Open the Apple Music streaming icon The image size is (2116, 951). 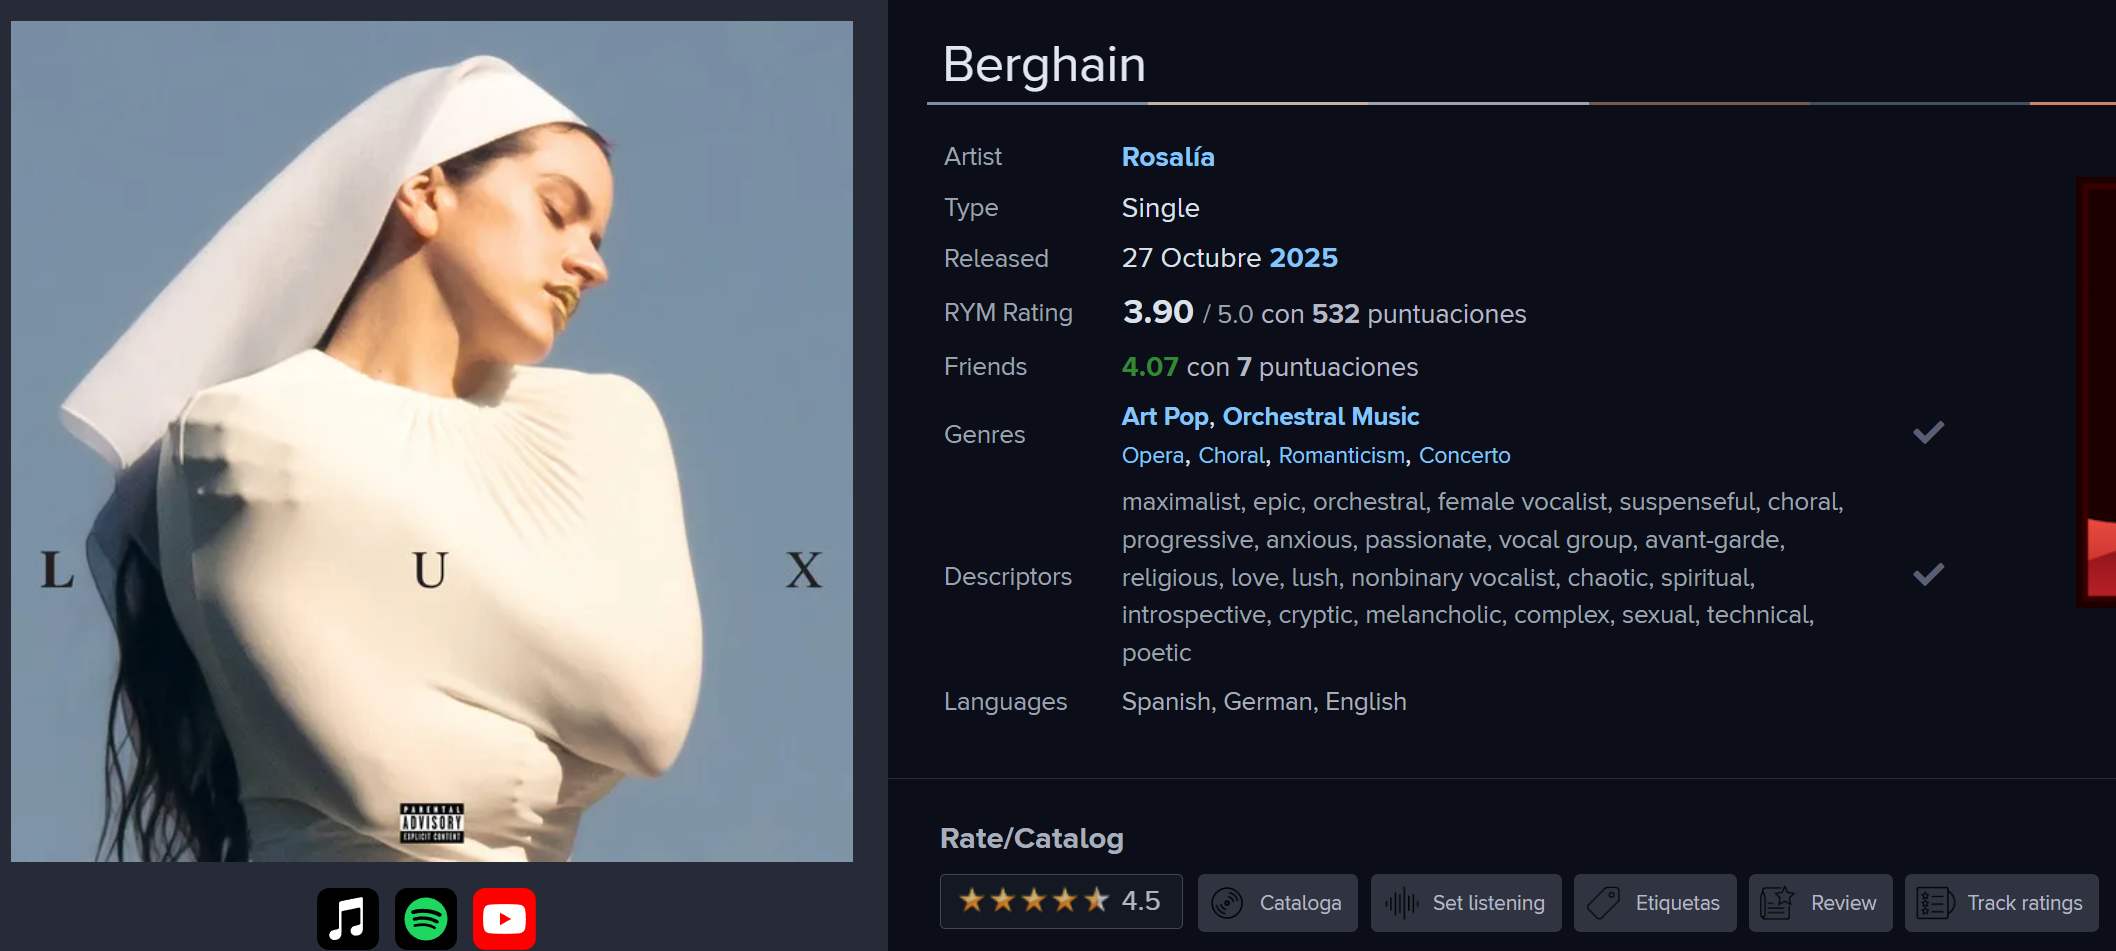click(x=347, y=918)
